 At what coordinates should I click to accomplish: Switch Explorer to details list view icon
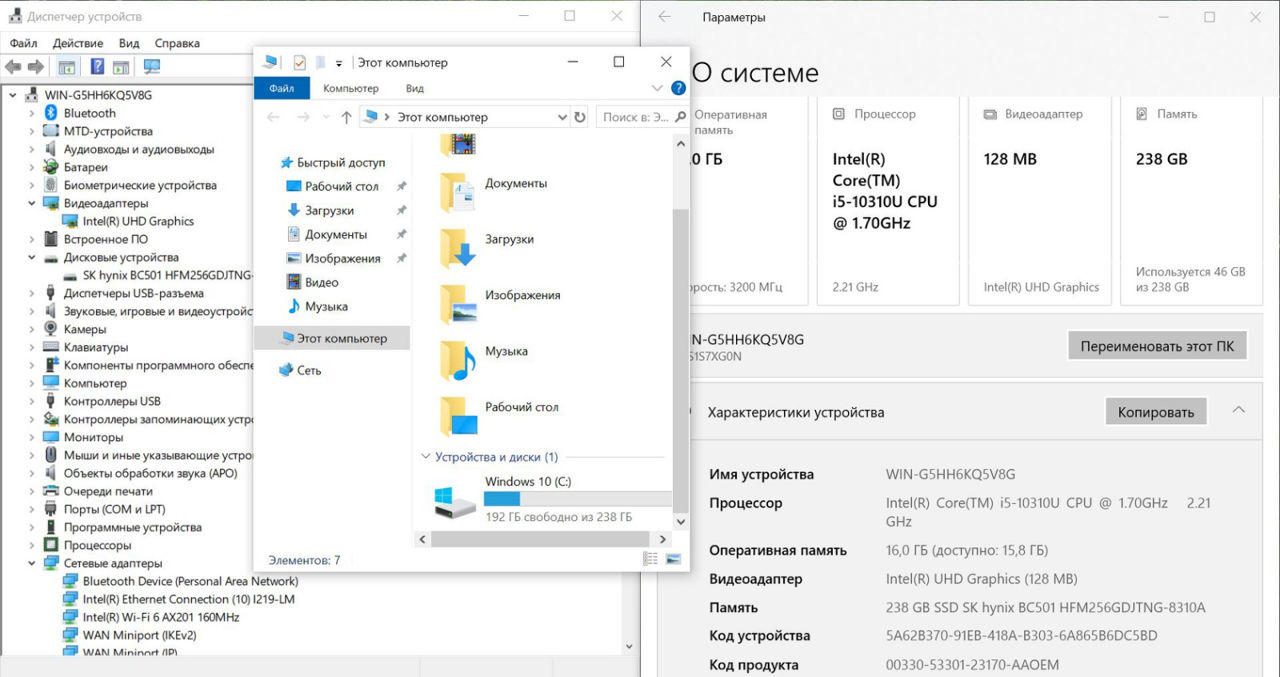point(651,560)
